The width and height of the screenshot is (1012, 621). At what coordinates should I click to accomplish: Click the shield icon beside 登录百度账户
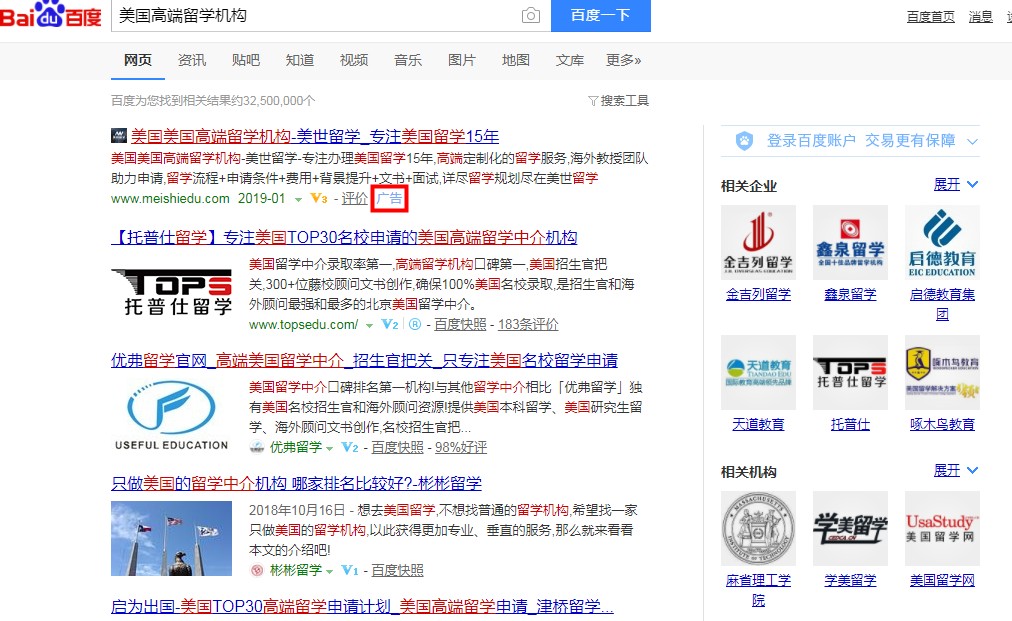click(744, 141)
